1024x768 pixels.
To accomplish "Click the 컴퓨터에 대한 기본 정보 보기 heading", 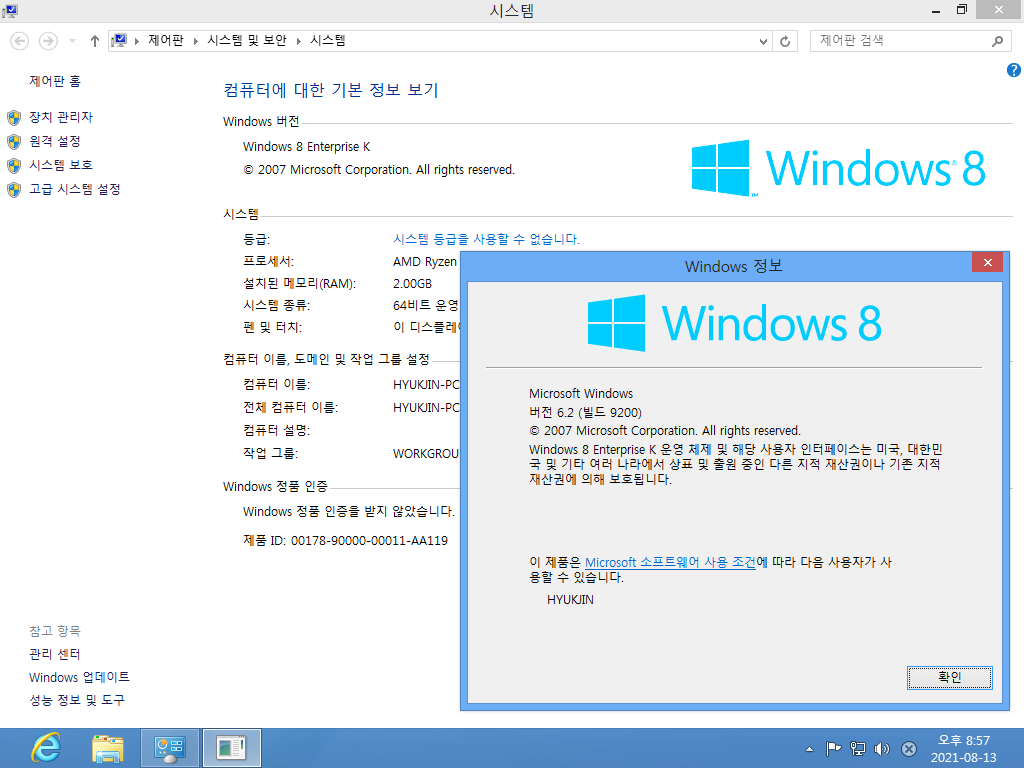I will 330,89.
